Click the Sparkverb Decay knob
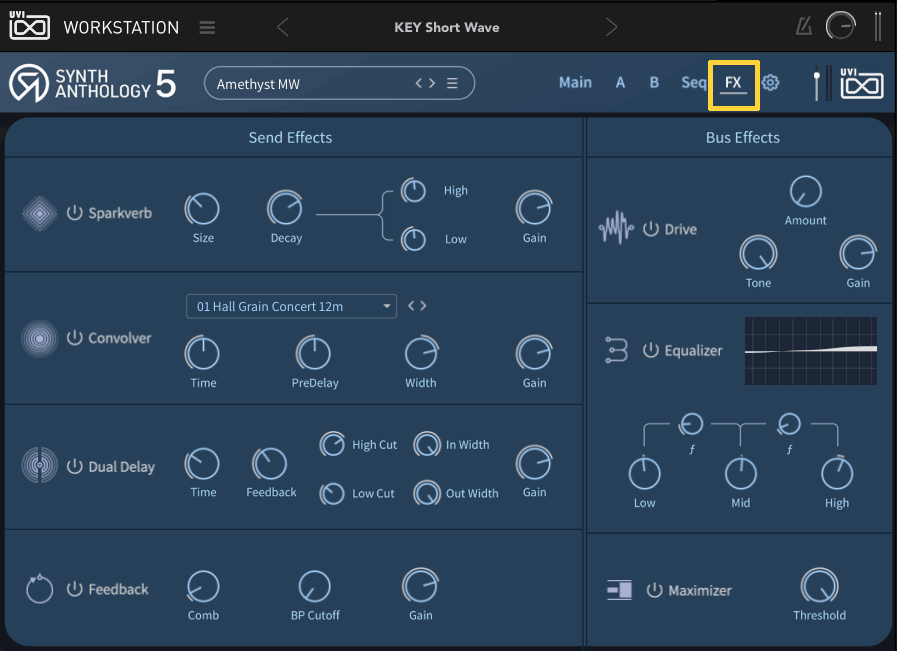The height and width of the screenshot is (651, 897). (x=285, y=209)
